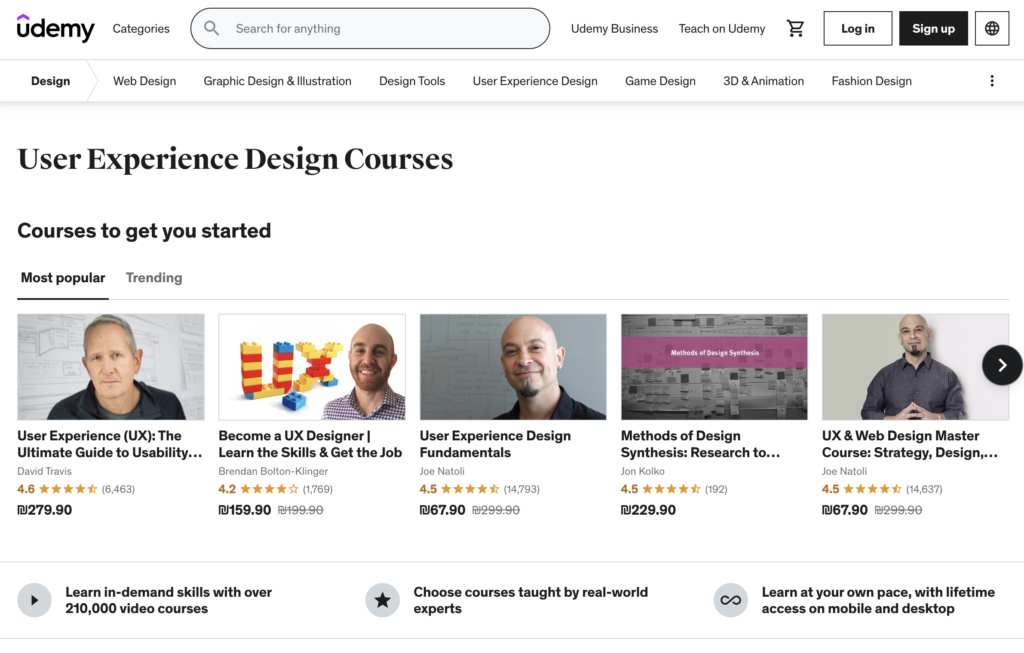Click the User Experience Design Courses heading
1024x653 pixels.
coord(235,159)
